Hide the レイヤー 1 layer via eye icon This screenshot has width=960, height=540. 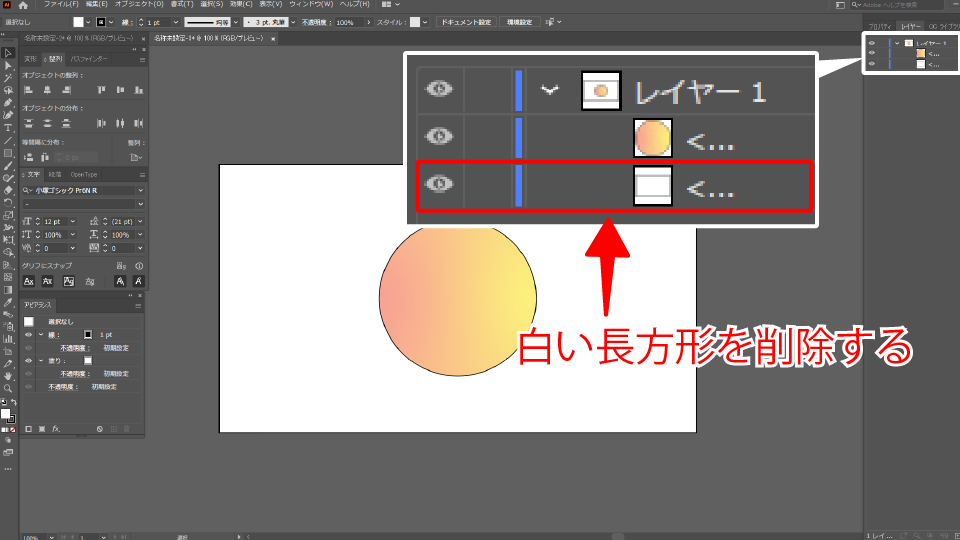(x=871, y=44)
